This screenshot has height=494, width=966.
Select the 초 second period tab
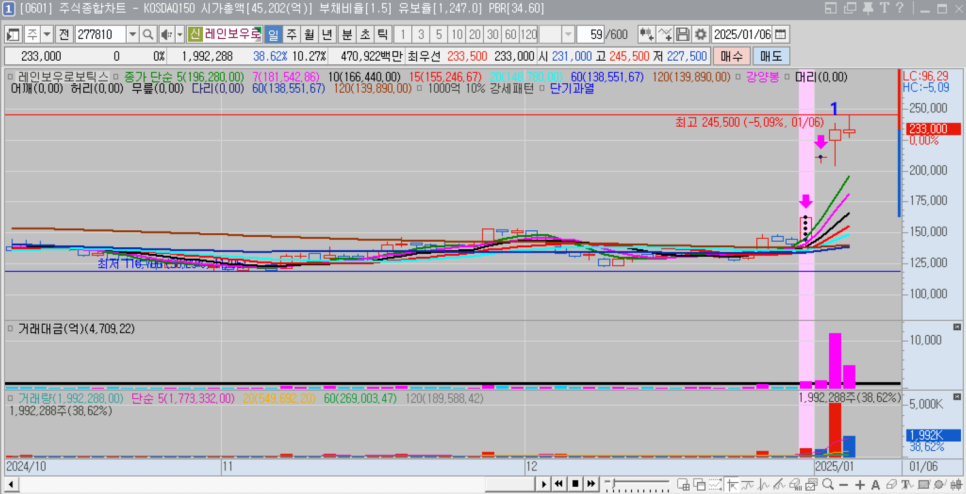click(x=365, y=34)
